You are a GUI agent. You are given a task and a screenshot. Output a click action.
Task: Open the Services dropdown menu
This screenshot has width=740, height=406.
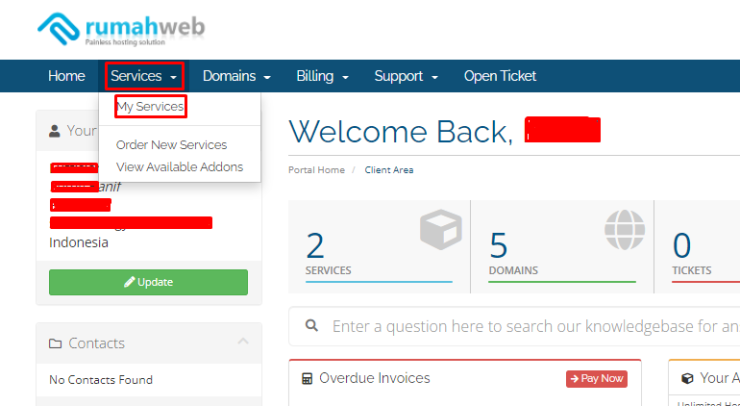144,76
